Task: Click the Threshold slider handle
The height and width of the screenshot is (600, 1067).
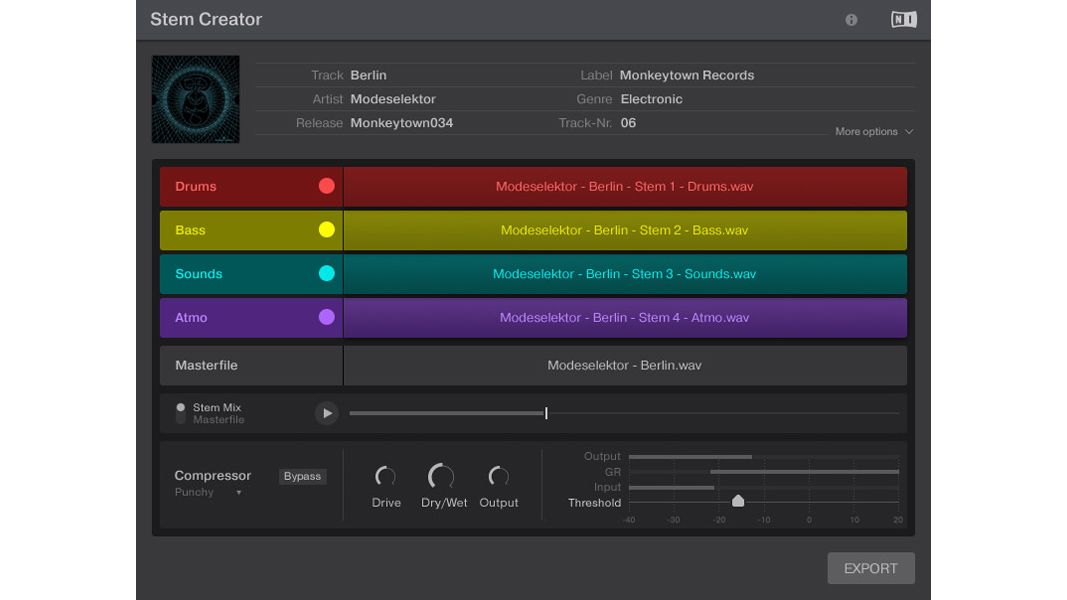Action: (738, 500)
